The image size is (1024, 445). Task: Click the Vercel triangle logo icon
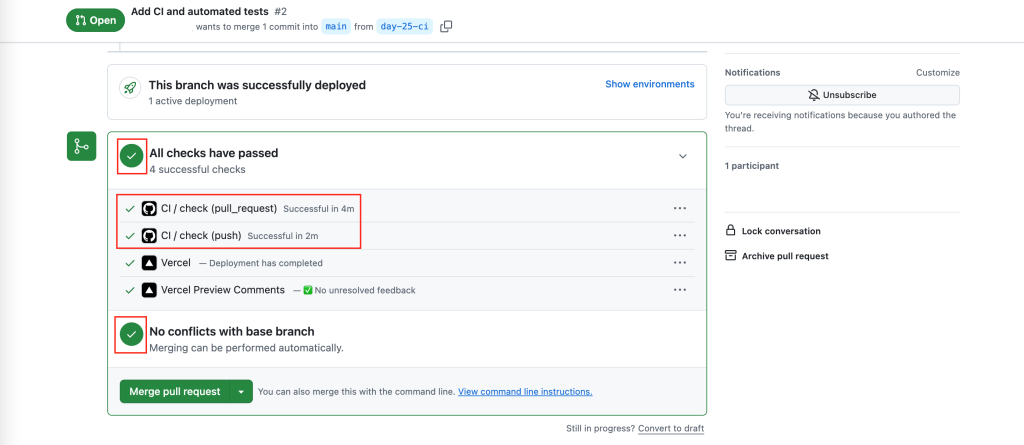click(149, 263)
